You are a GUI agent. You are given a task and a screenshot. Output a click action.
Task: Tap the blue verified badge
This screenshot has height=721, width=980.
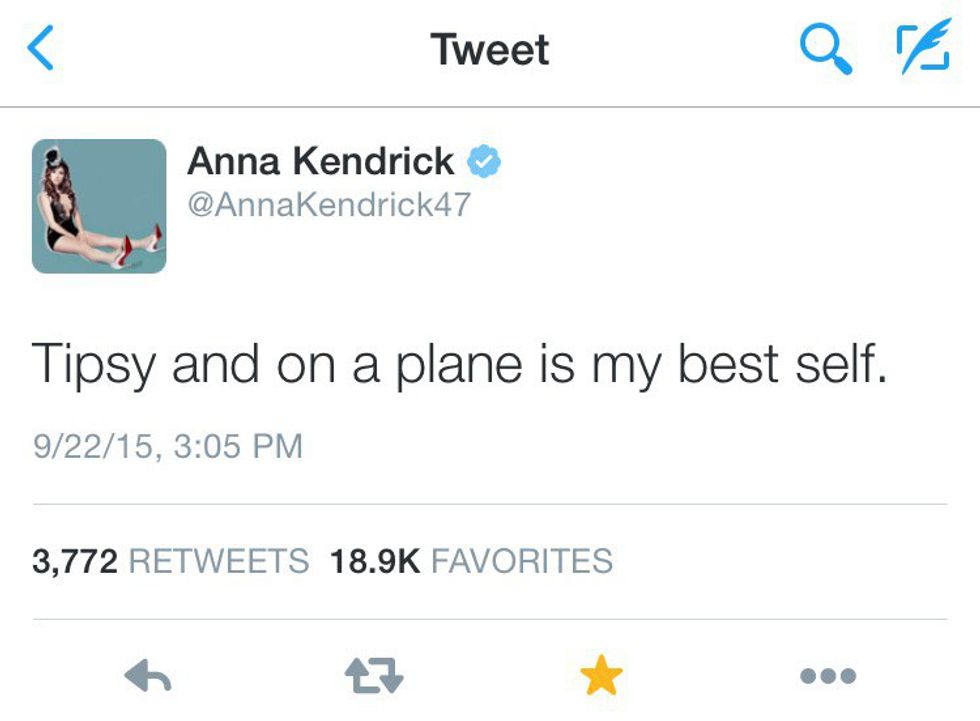click(x=485, y=161)
